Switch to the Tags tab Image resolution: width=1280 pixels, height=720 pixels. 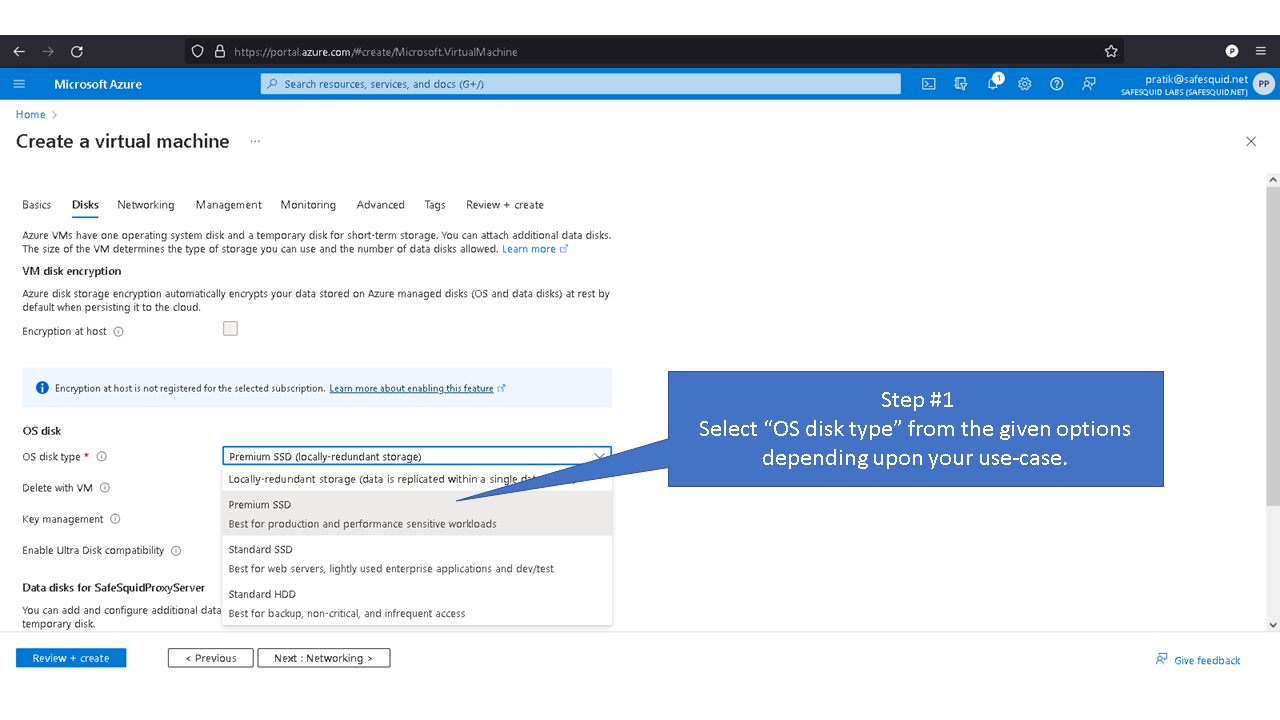pyautogui.click(x=435, y=204)
